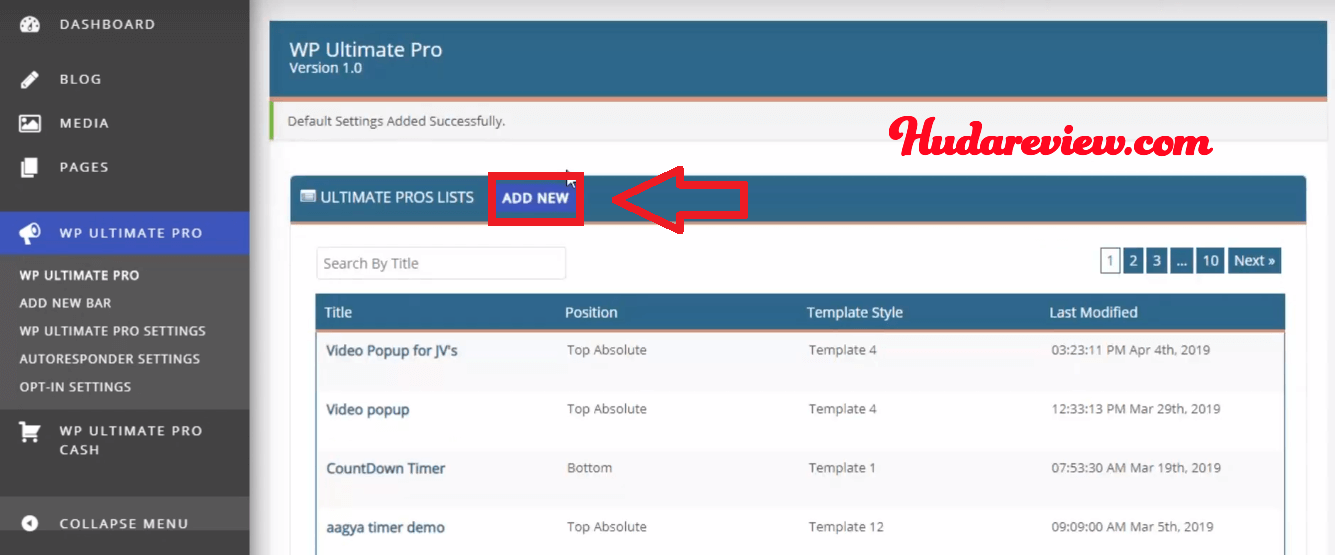Open WP Ultimate Pro Settings submenu
Screen dimensions: 1335x555
pos(112,331)
